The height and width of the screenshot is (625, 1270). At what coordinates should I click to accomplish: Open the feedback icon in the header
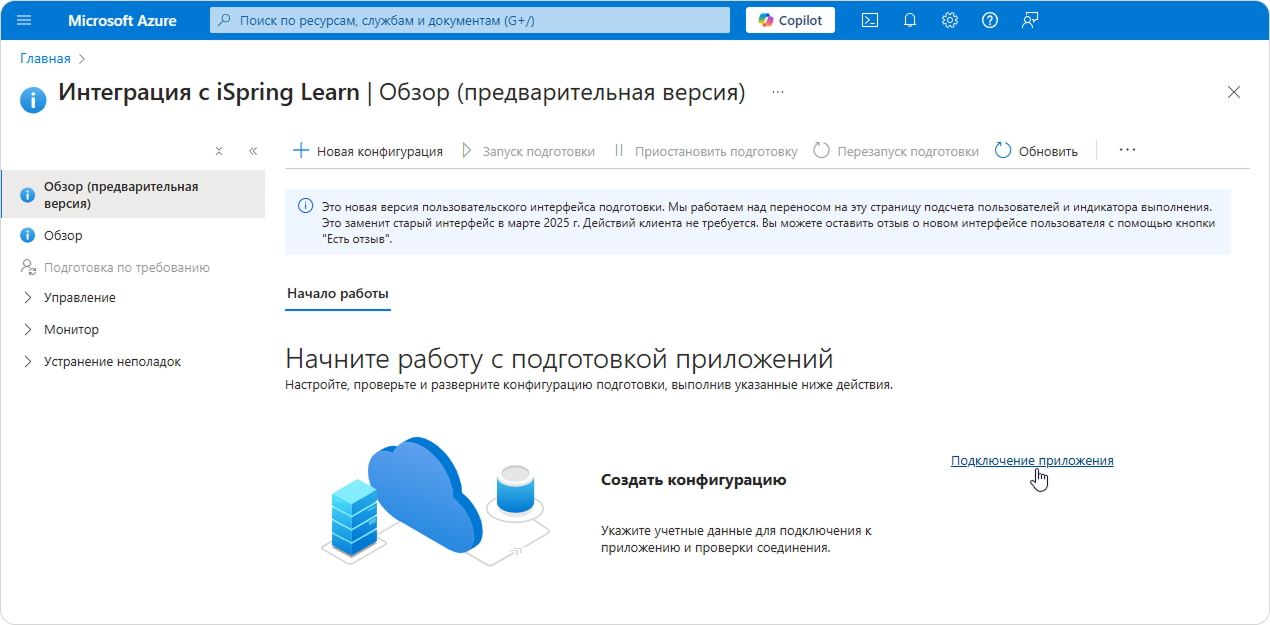1030,20
